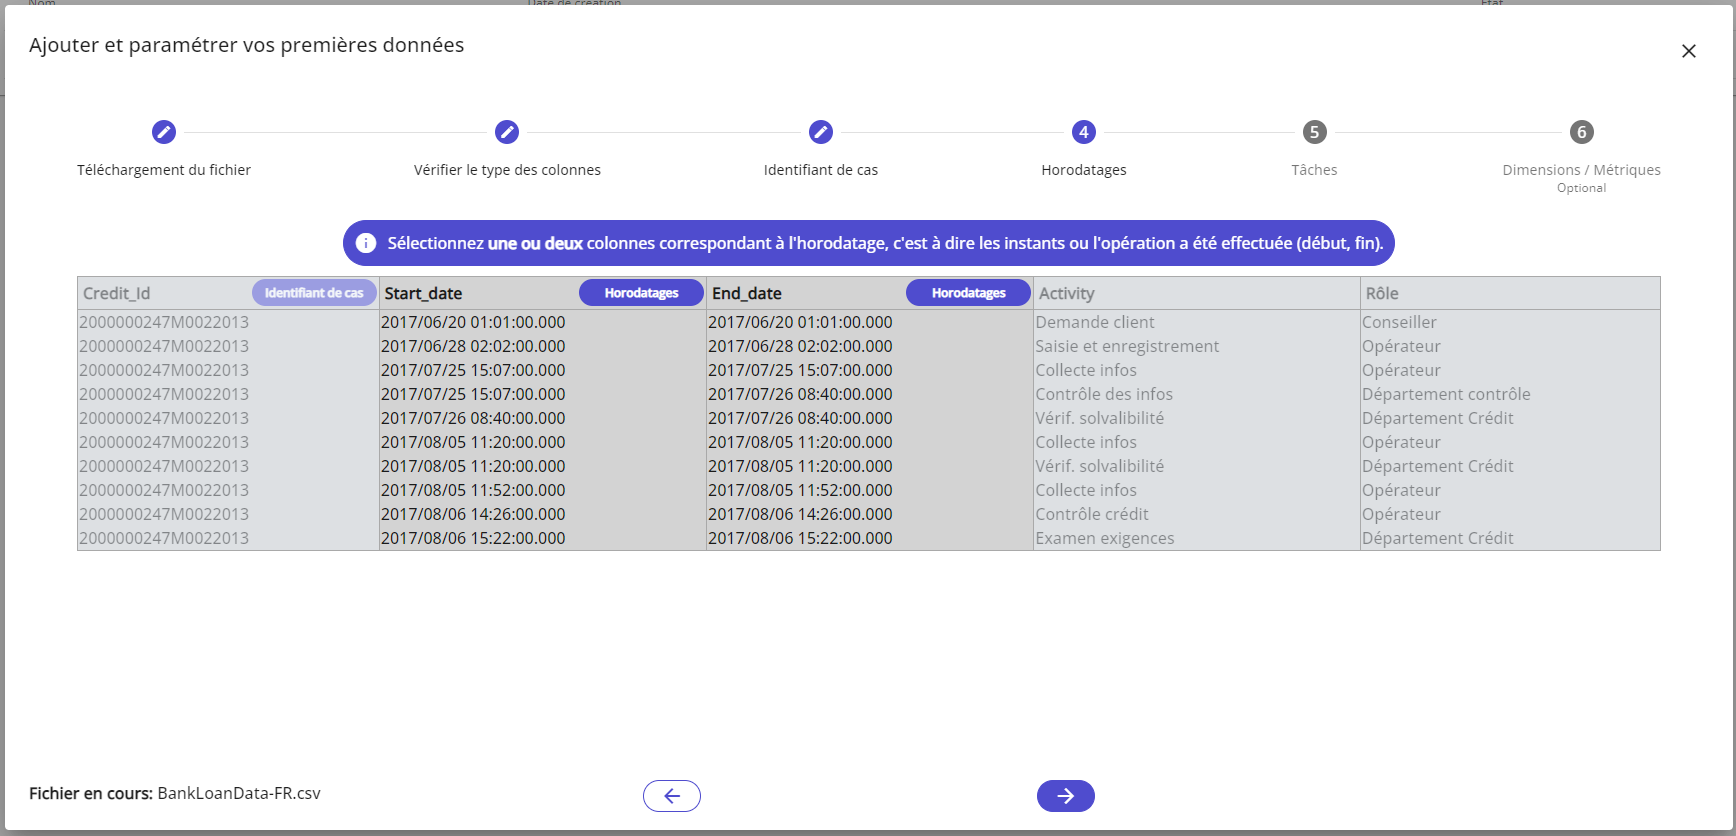Select step 6 Dimensions / Métriques circle
The height and width of the screenshot is (836, 1736).
[x=1581, y=132]
